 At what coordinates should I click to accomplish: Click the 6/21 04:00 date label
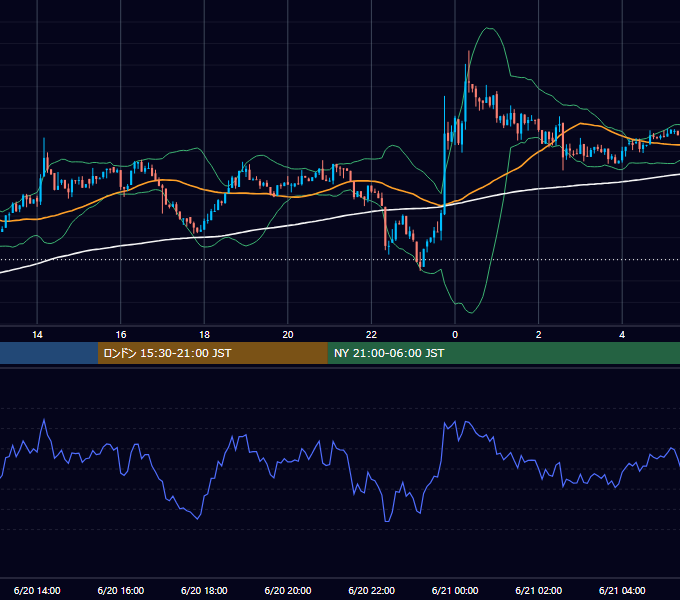tap(622, 590)
